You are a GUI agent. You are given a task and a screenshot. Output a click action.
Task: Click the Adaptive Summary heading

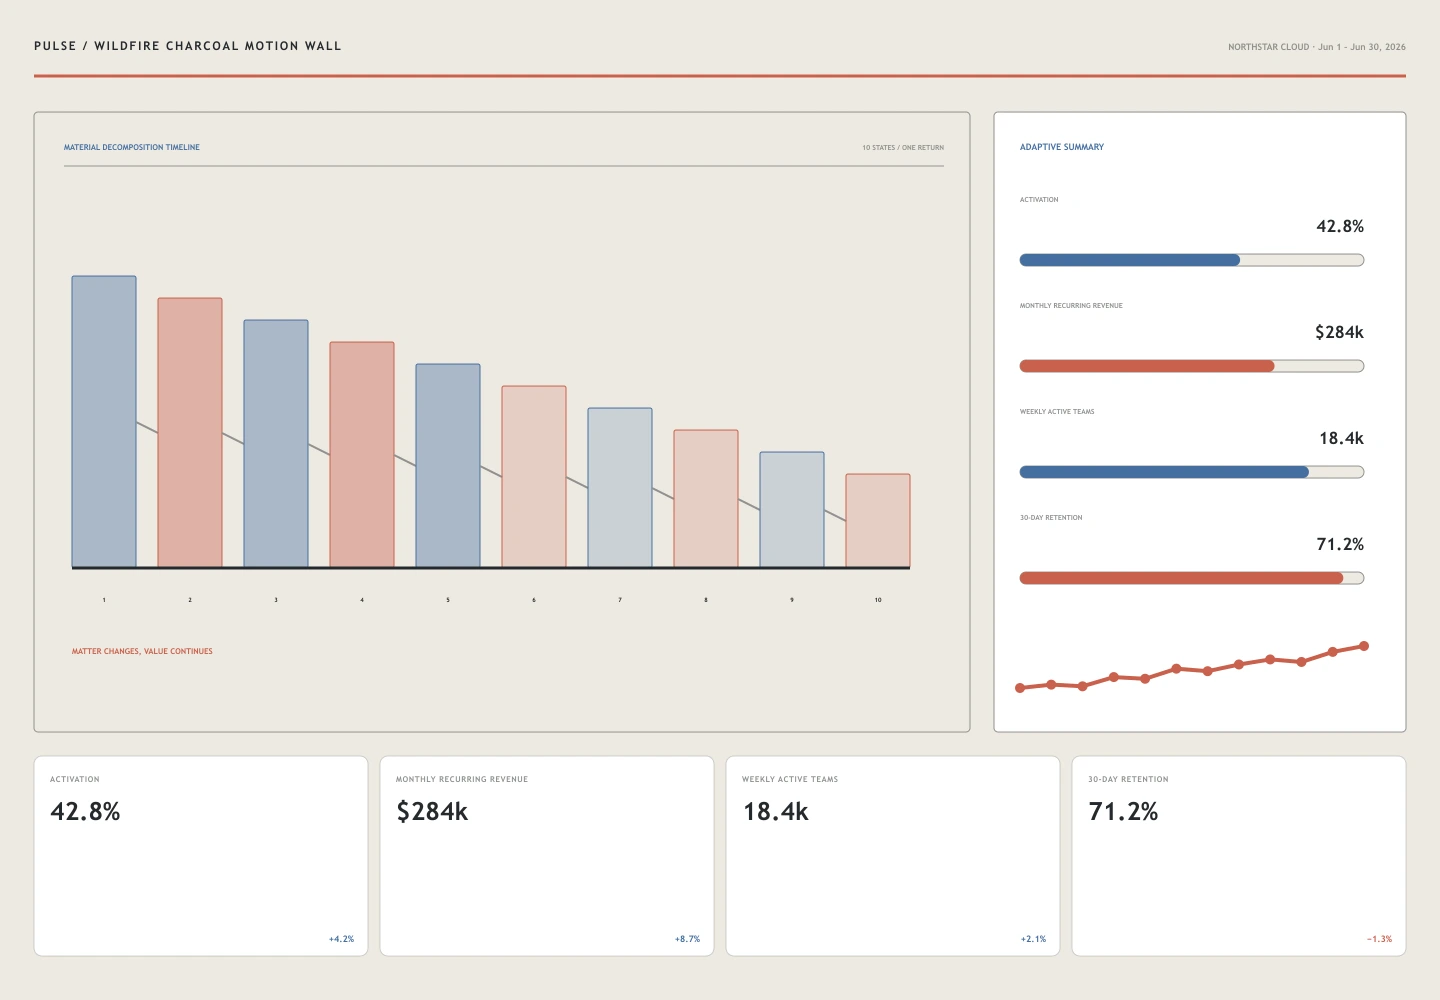pyautogui.click(x=1062, y=147)
